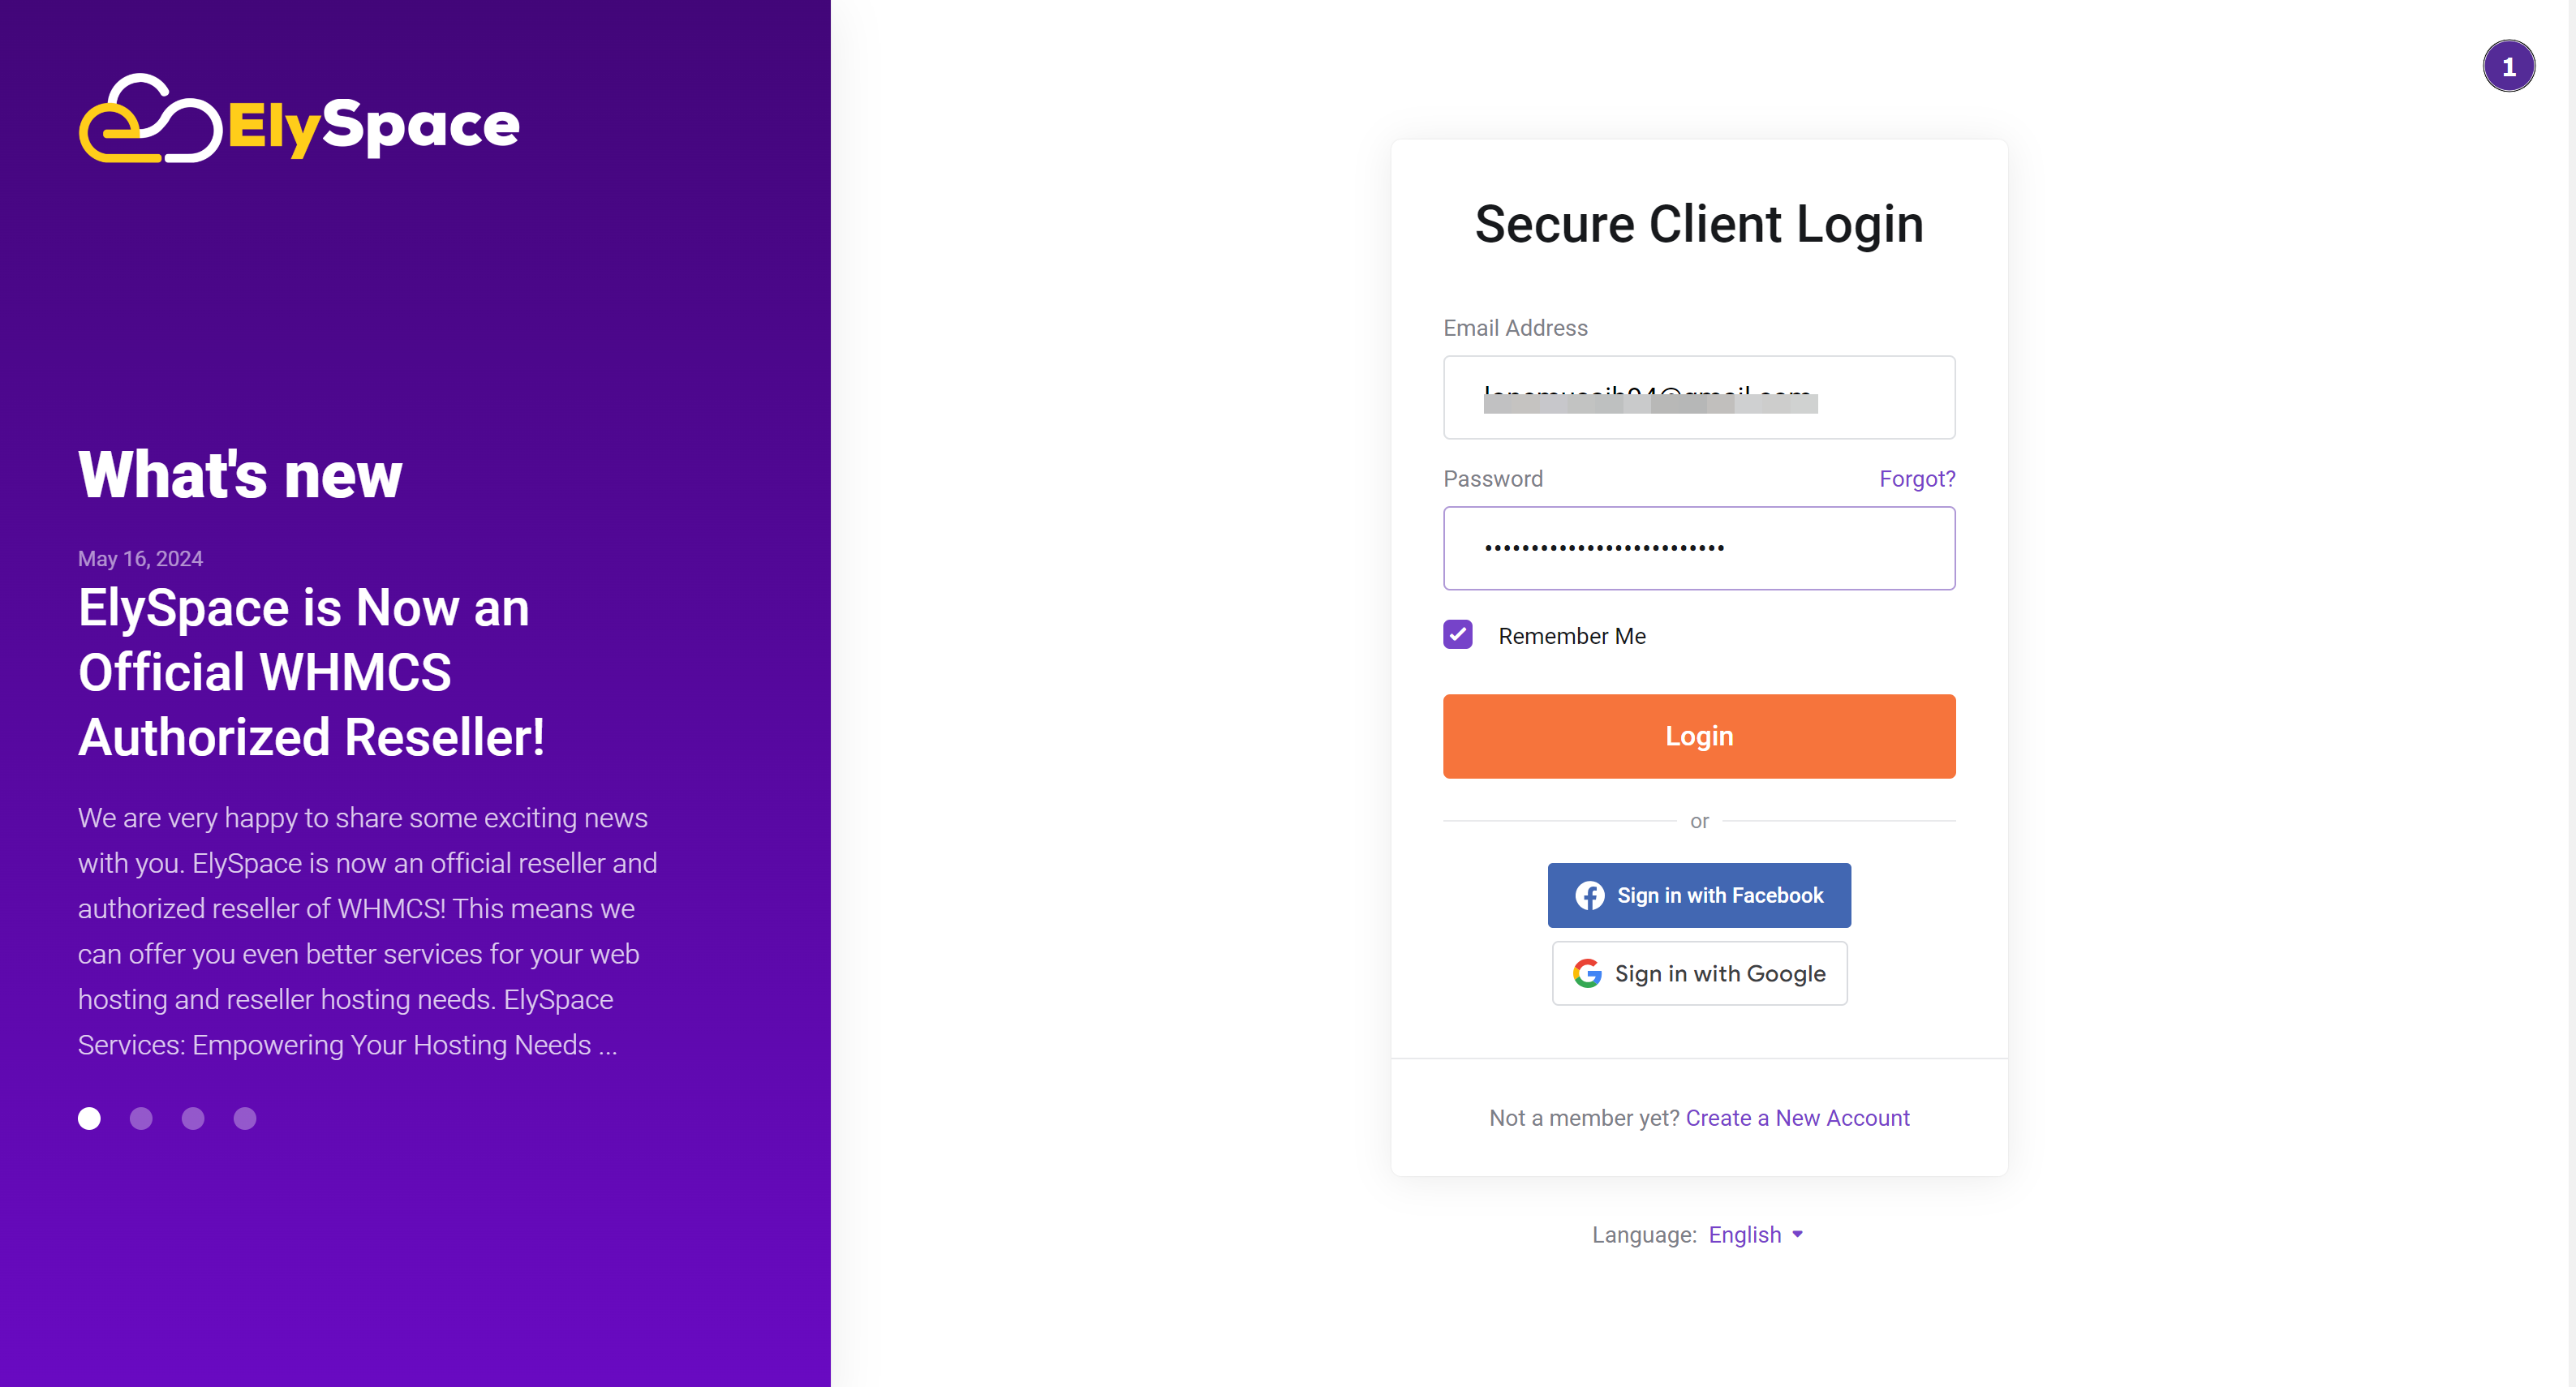Toggle the Remember Me checkbox
This screenshot has width=2576, height=1387.
tap(1459, 635)
